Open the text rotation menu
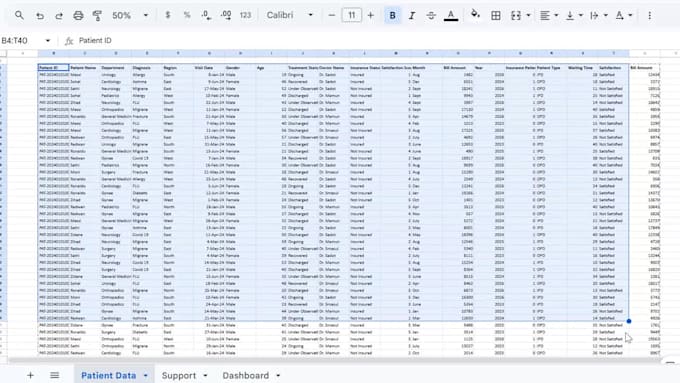Screen dimensions: 680x383 [x=620, y=16]
